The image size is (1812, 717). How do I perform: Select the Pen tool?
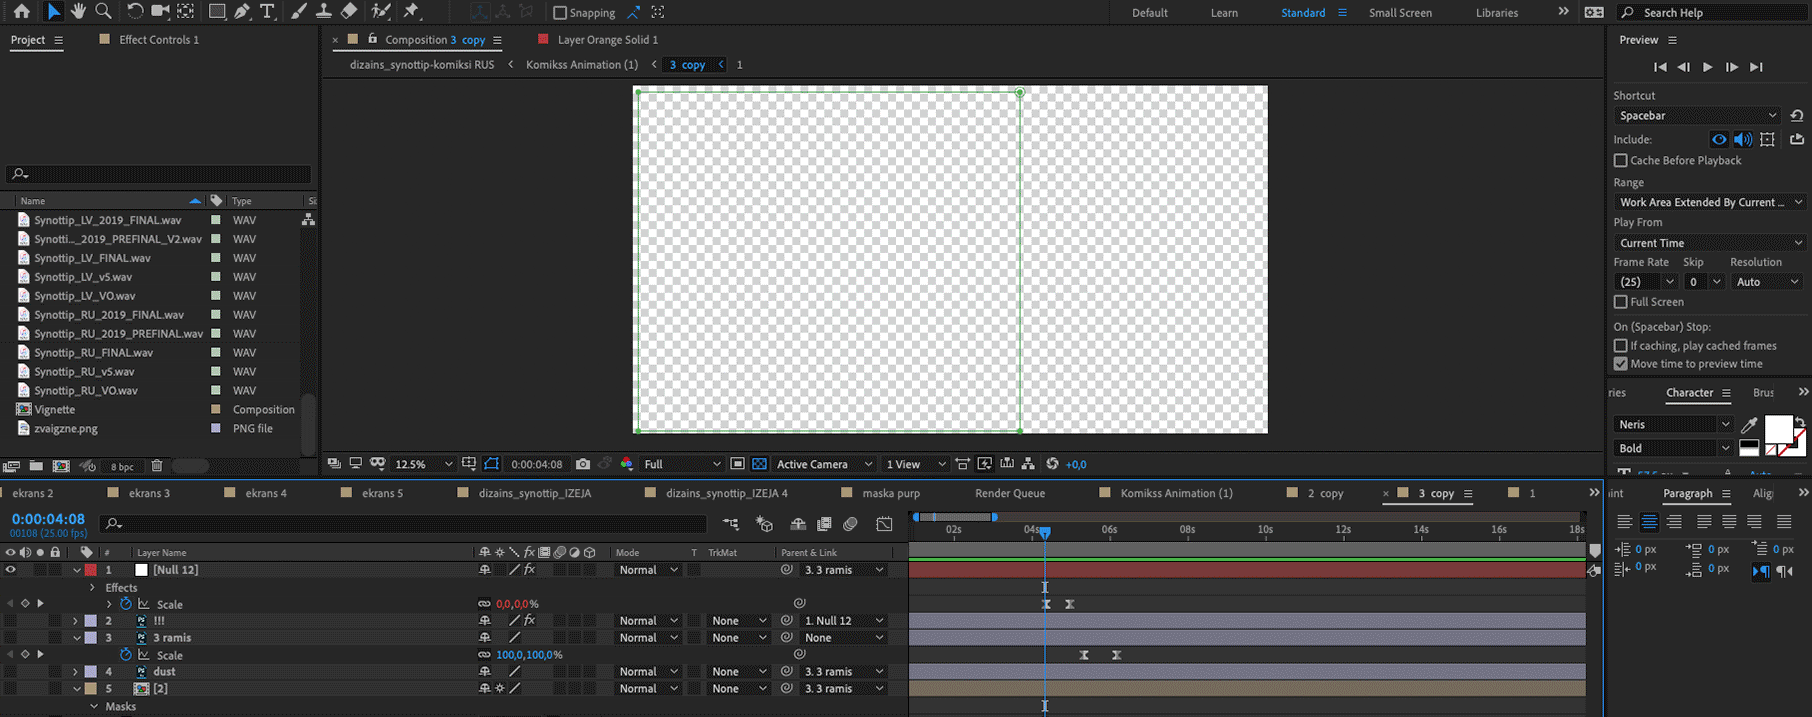tap(242, 12)
